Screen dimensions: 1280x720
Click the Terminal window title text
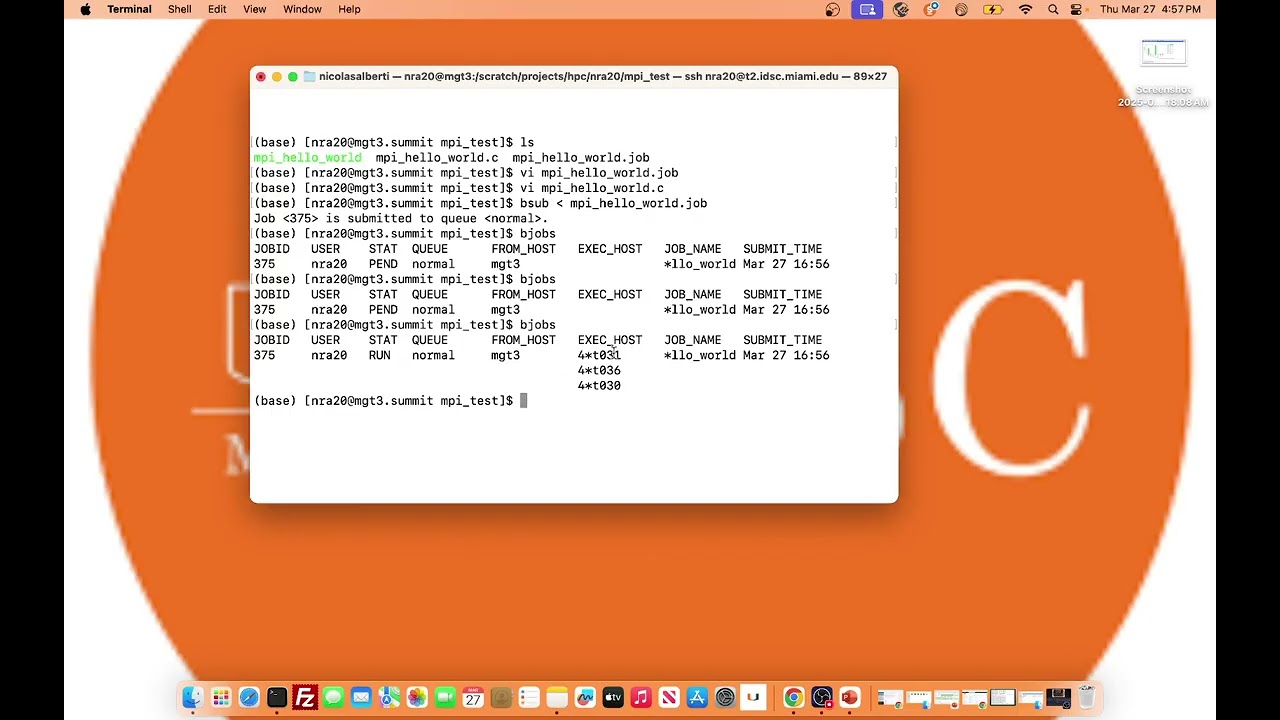(603, 77)
